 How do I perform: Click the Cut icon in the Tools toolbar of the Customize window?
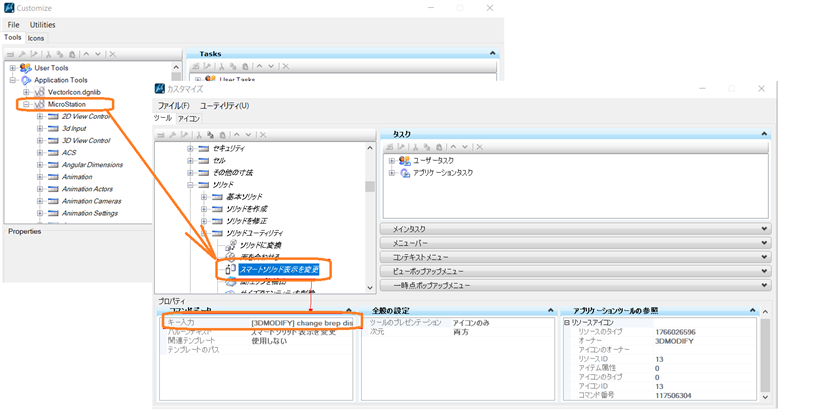pos(48,54)
